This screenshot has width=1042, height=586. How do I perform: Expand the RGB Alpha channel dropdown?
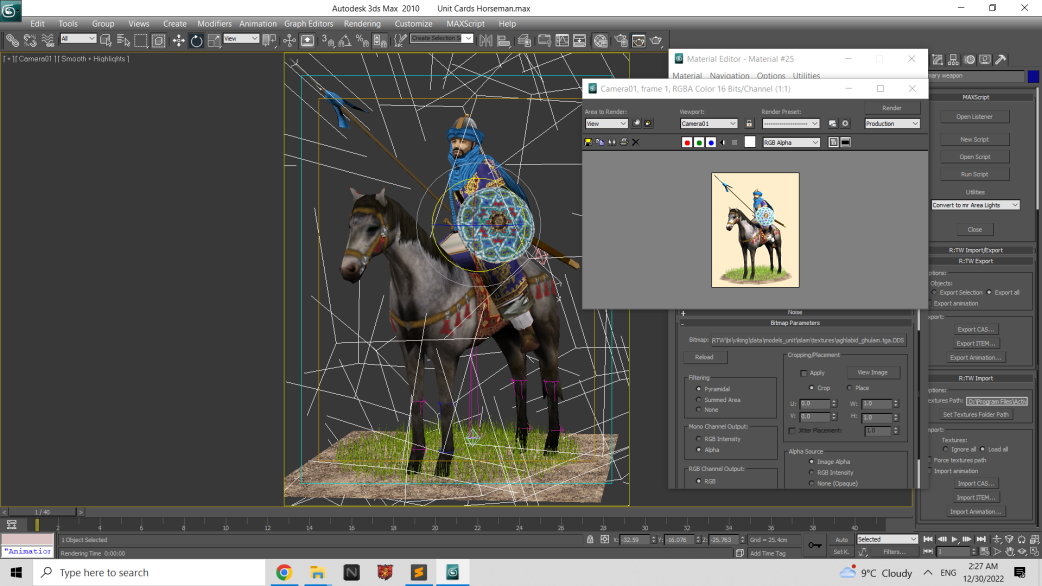click(x=791, y=142)
